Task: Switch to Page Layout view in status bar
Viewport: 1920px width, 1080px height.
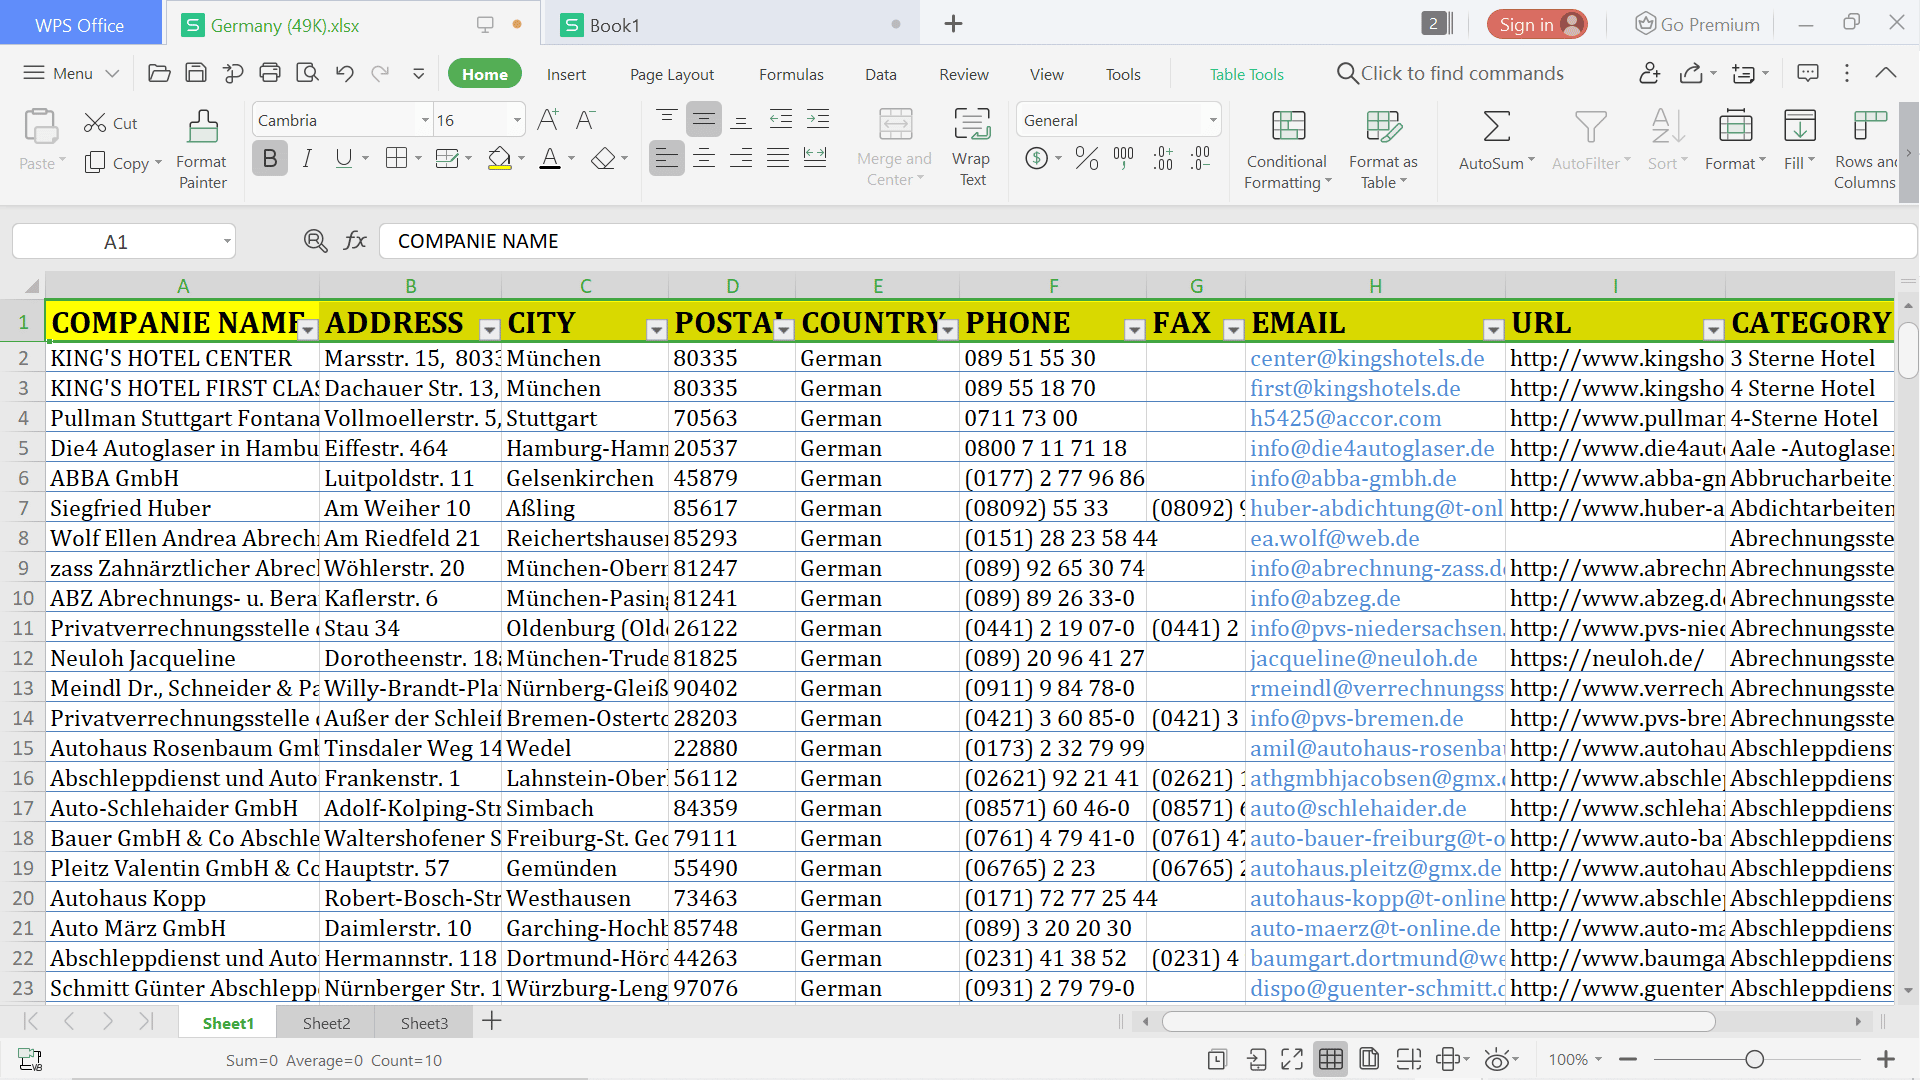Action: (x=1369, y=1059)
